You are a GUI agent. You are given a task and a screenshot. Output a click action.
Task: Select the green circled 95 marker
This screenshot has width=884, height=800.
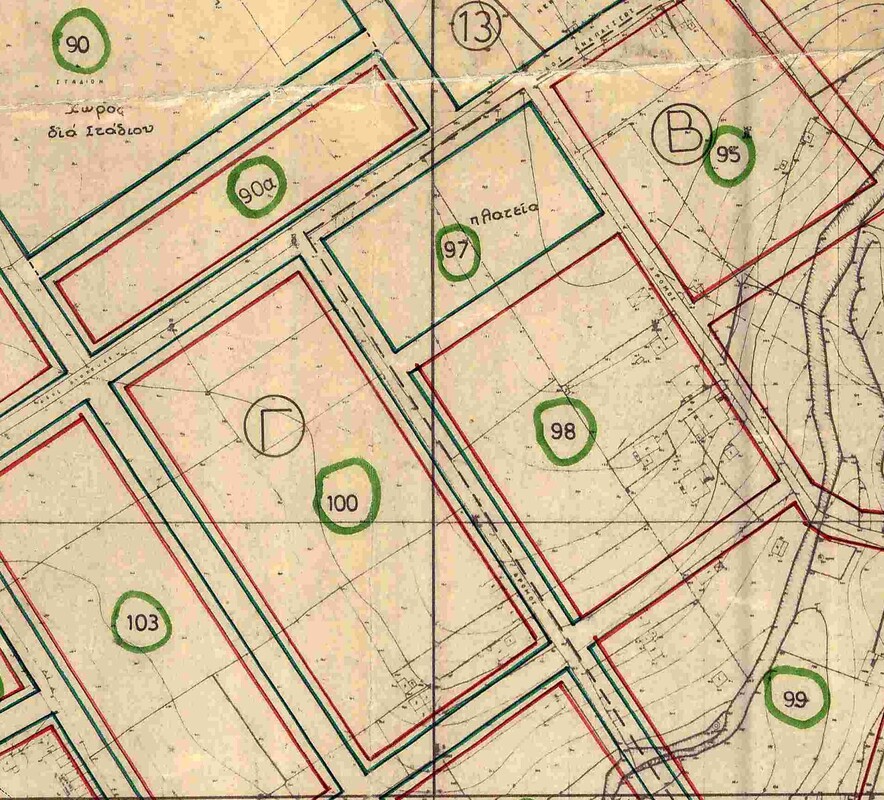click(x=728, y=156)
